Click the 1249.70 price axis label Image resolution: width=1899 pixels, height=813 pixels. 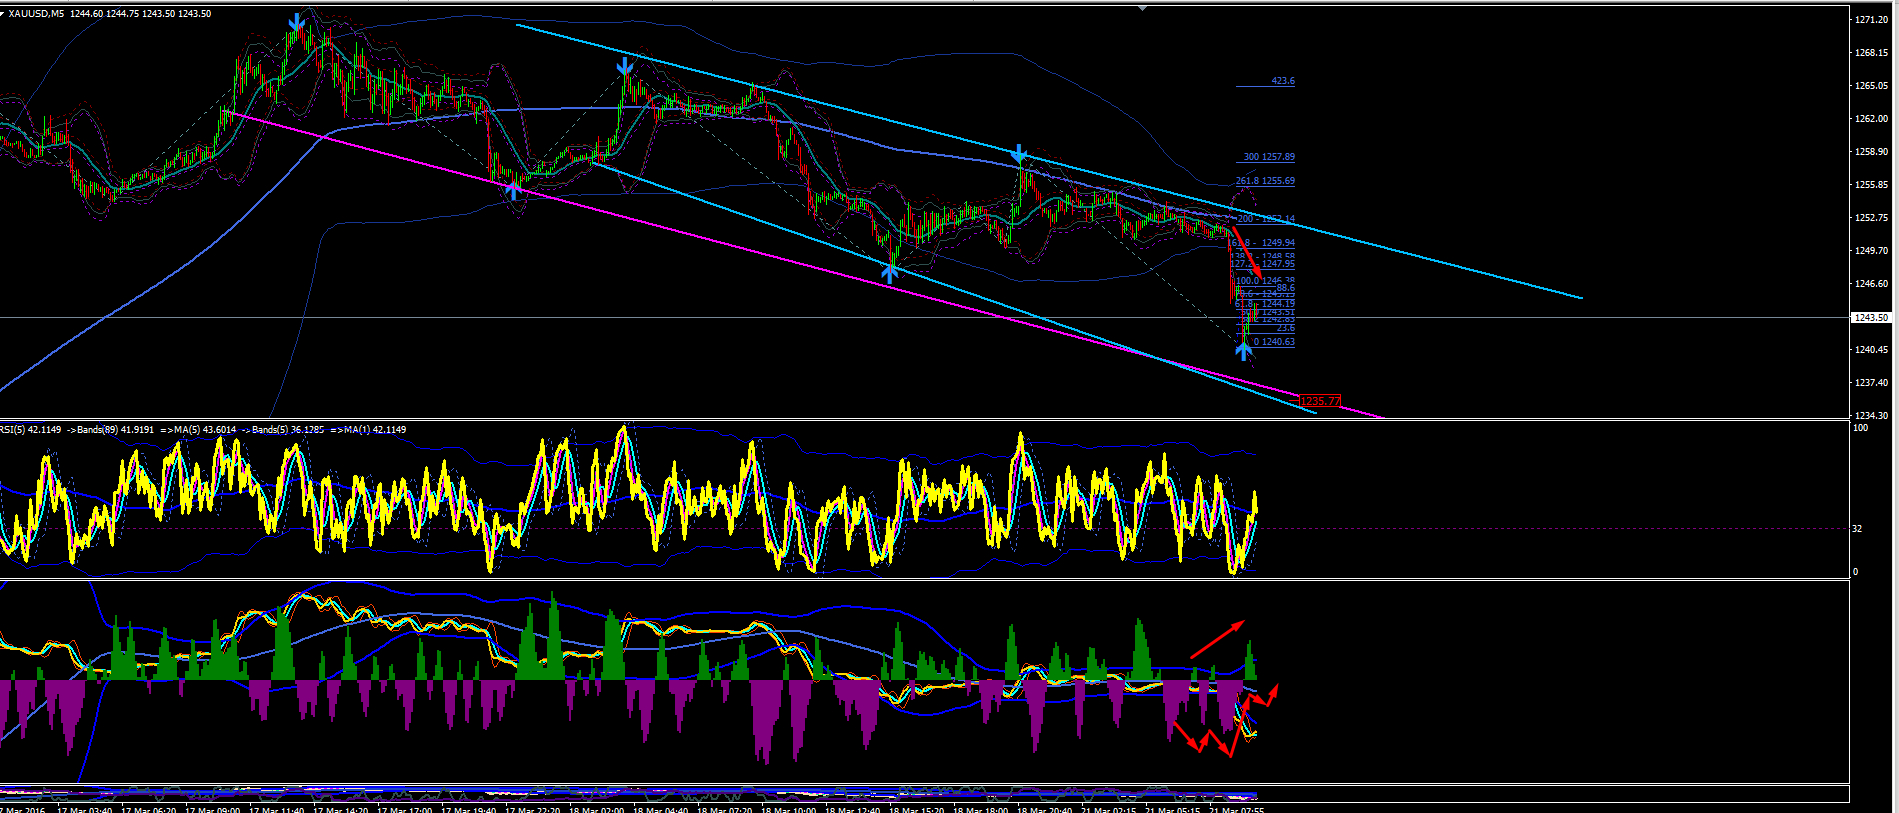point(1871,251)
